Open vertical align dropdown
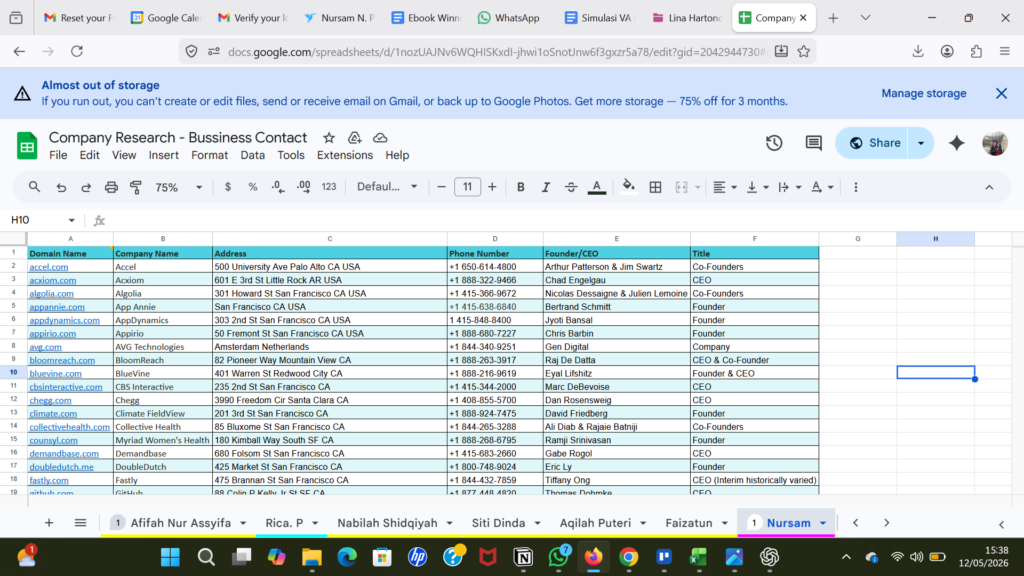The height and width of the screenshot is (576, 1024). click(758, 187)
